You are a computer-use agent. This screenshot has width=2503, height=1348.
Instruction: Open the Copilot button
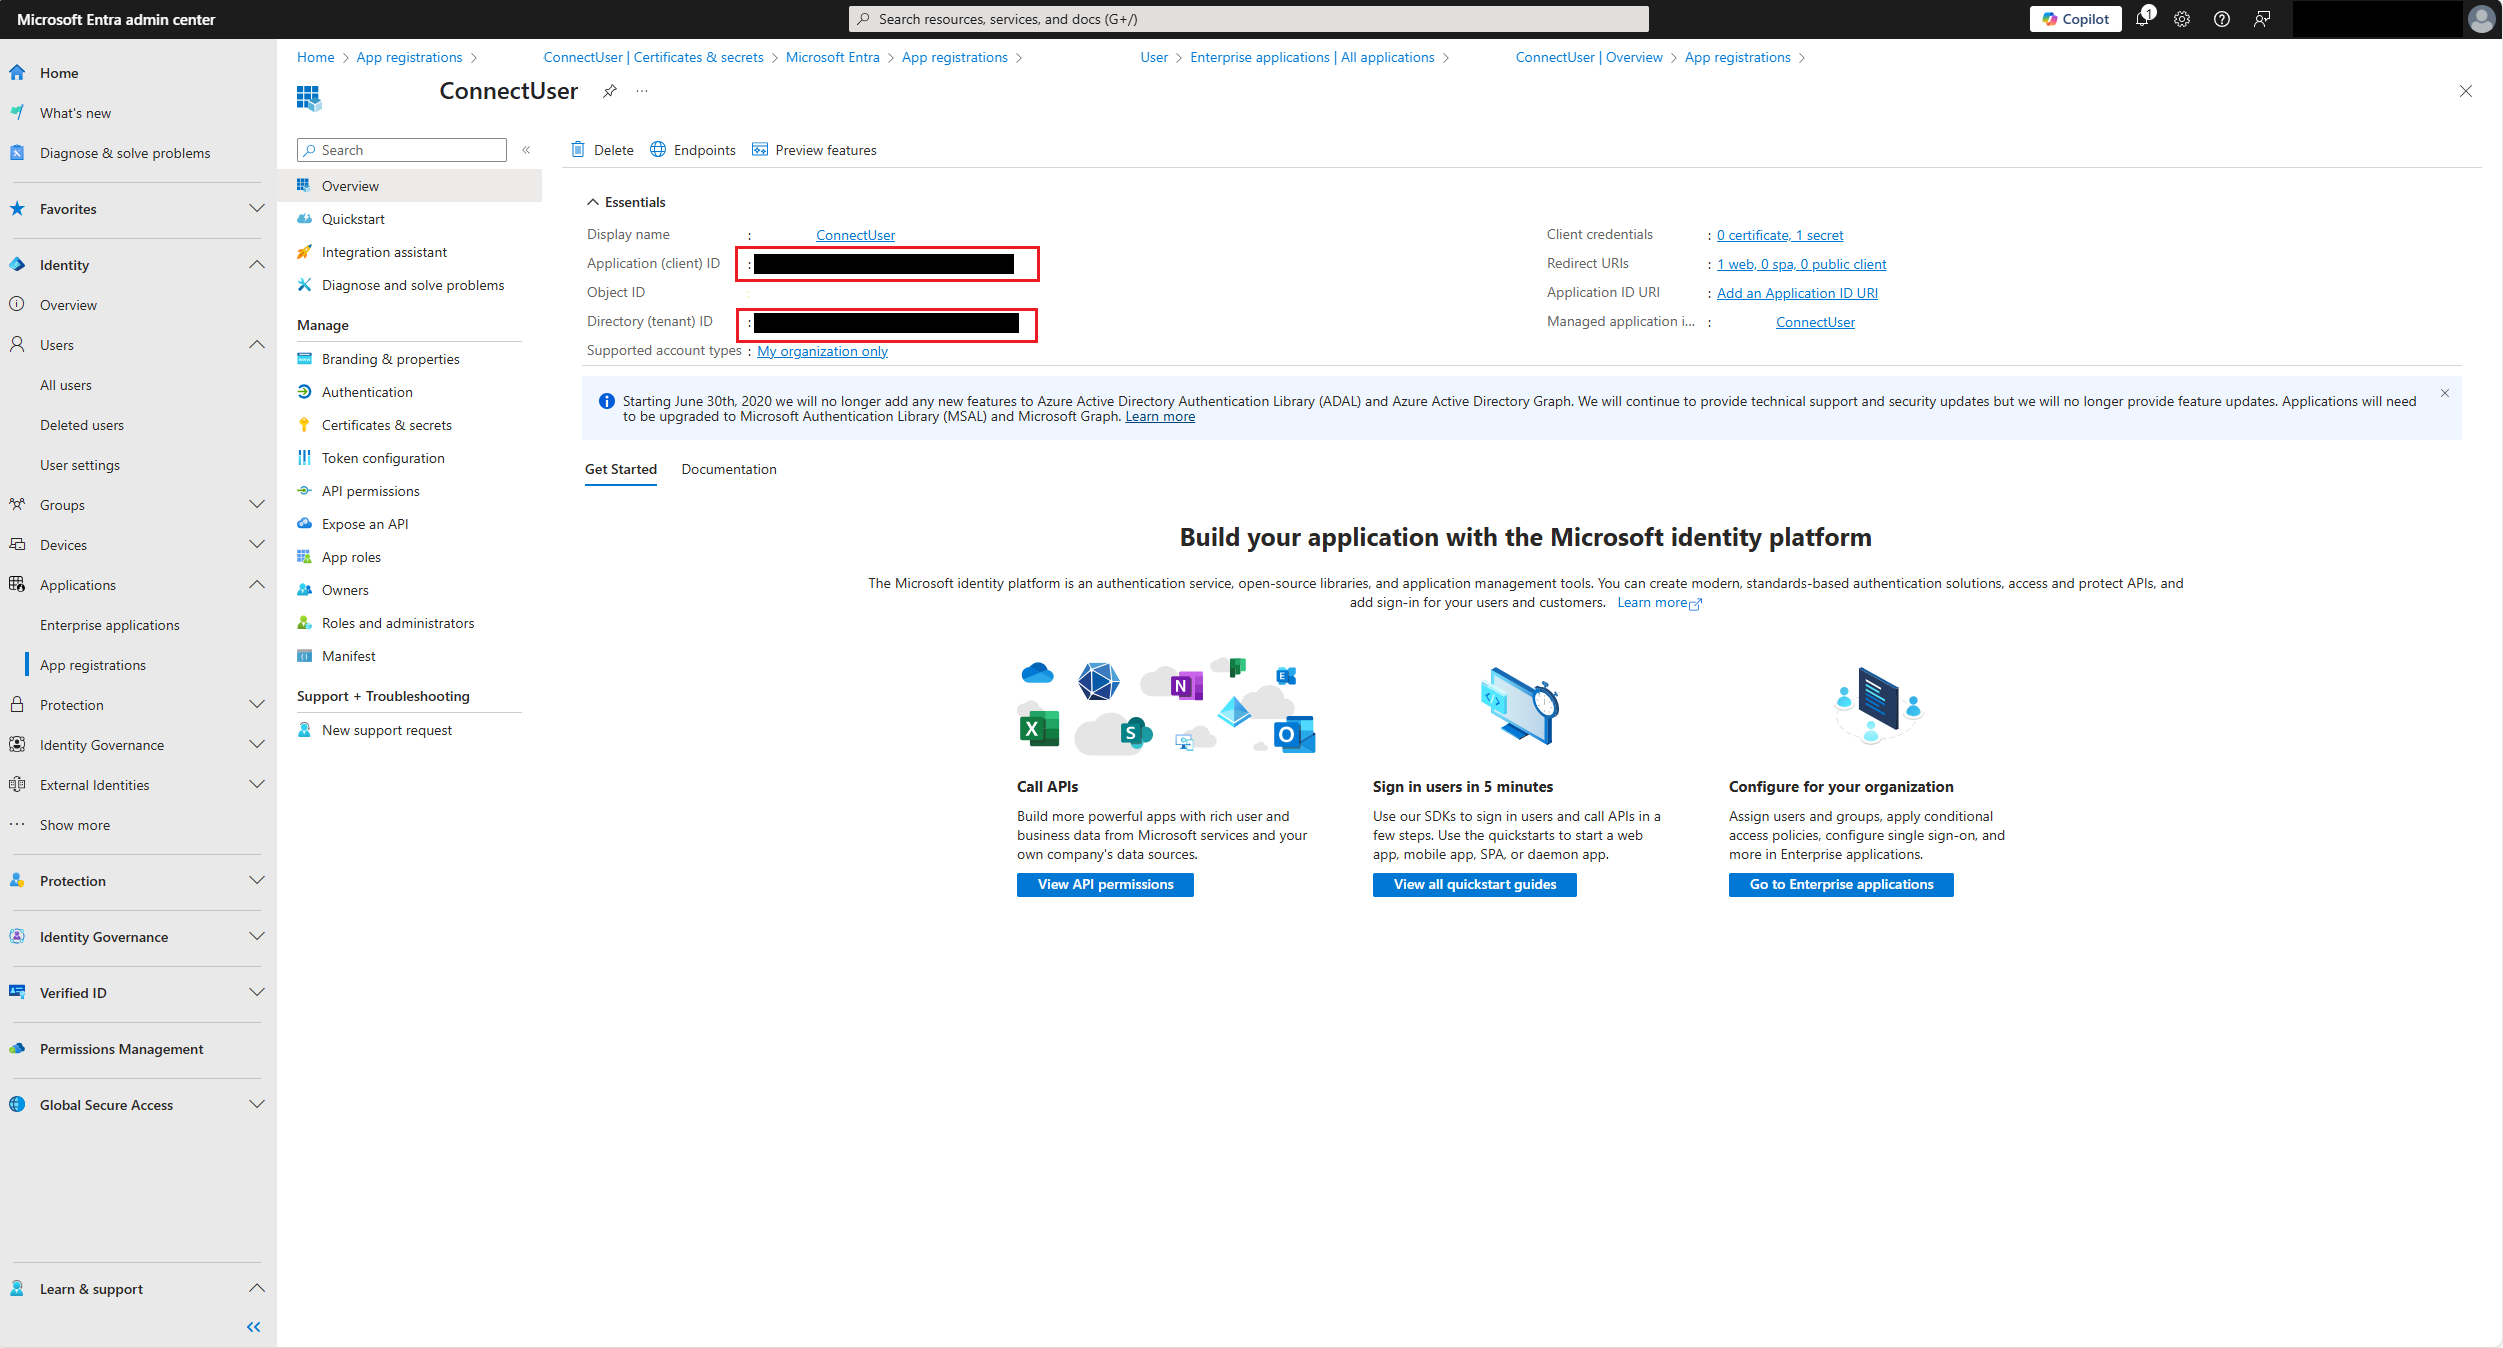point(2075,19)
